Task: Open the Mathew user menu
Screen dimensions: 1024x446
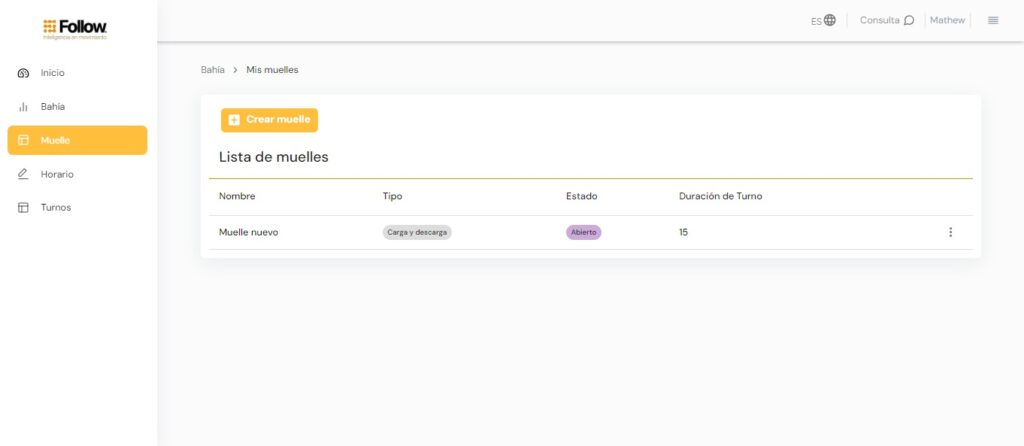Action: pos(947,20)
